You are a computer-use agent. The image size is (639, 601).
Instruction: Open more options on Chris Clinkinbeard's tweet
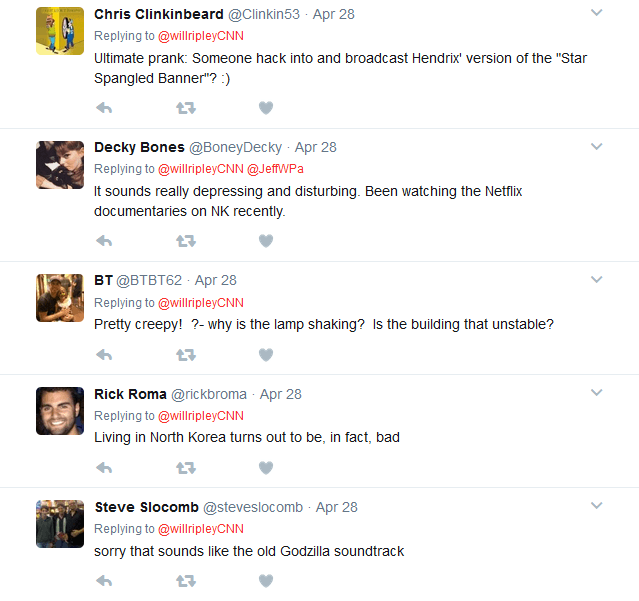coord(597,14)
